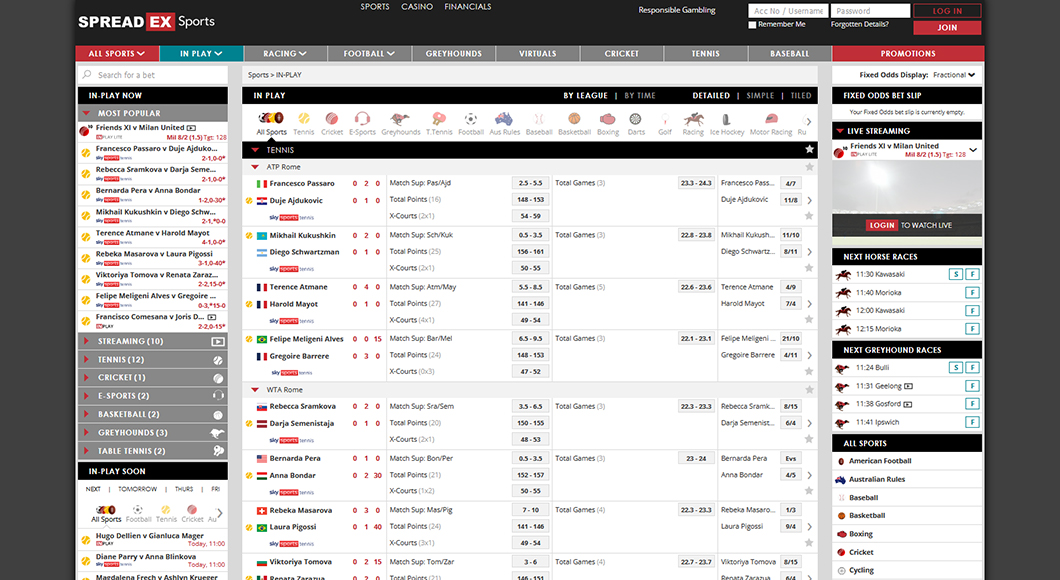Switch view to BY LEAGUE
This screenshot has width=1060, height=580.
585,96
